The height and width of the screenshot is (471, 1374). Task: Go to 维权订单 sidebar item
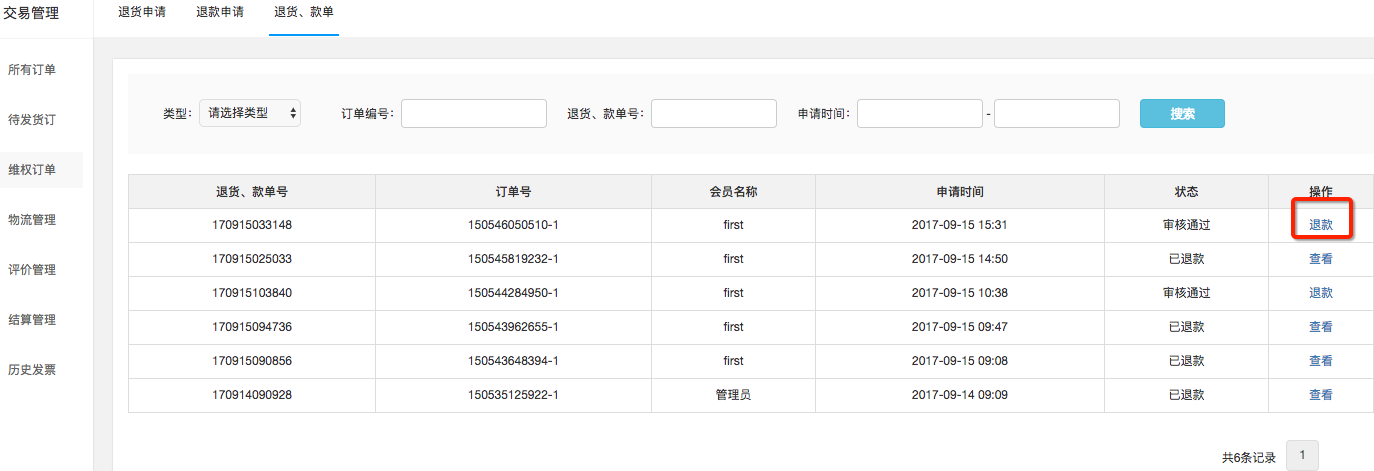point(32,170)
